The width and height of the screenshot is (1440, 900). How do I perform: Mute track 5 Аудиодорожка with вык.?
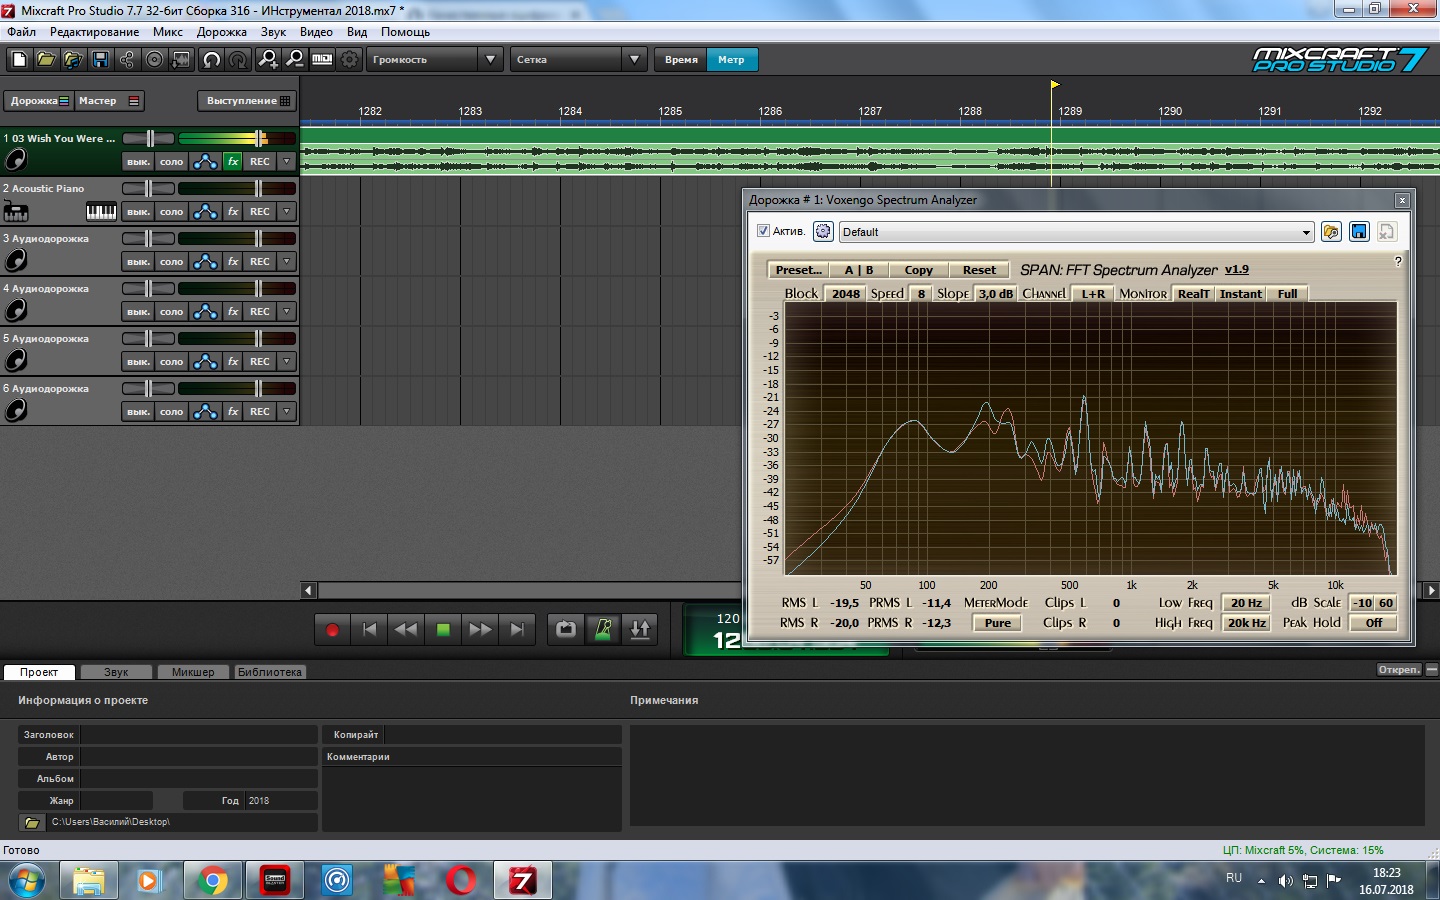click(x=138, y=361)
